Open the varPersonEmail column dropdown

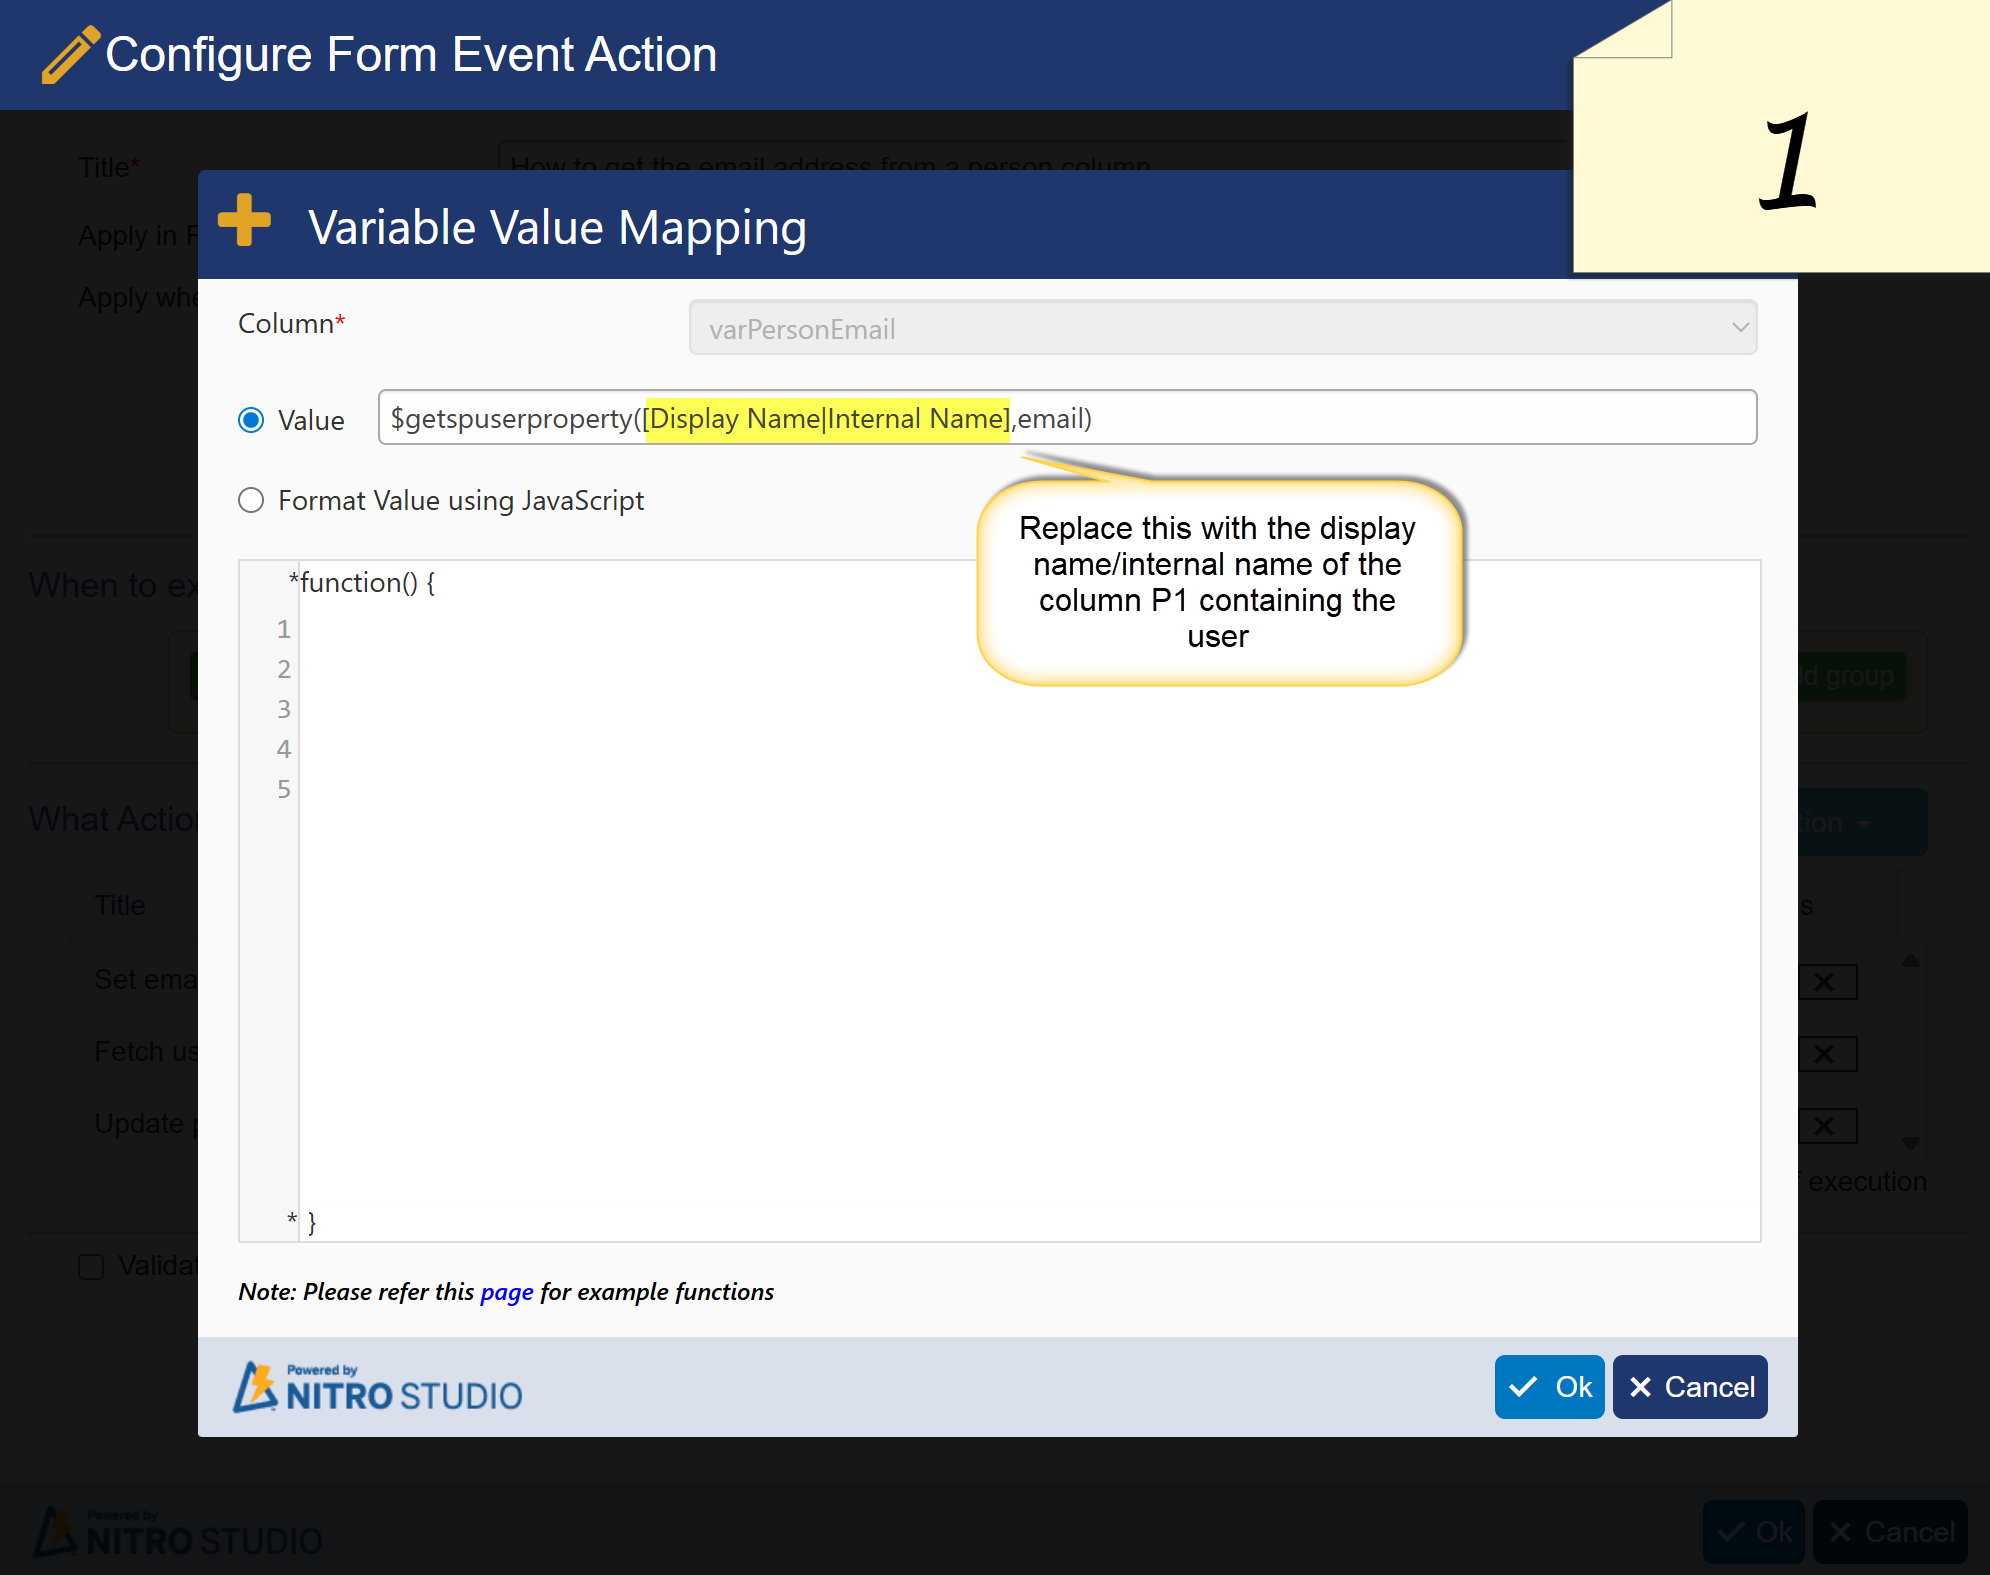point(1223,328)
